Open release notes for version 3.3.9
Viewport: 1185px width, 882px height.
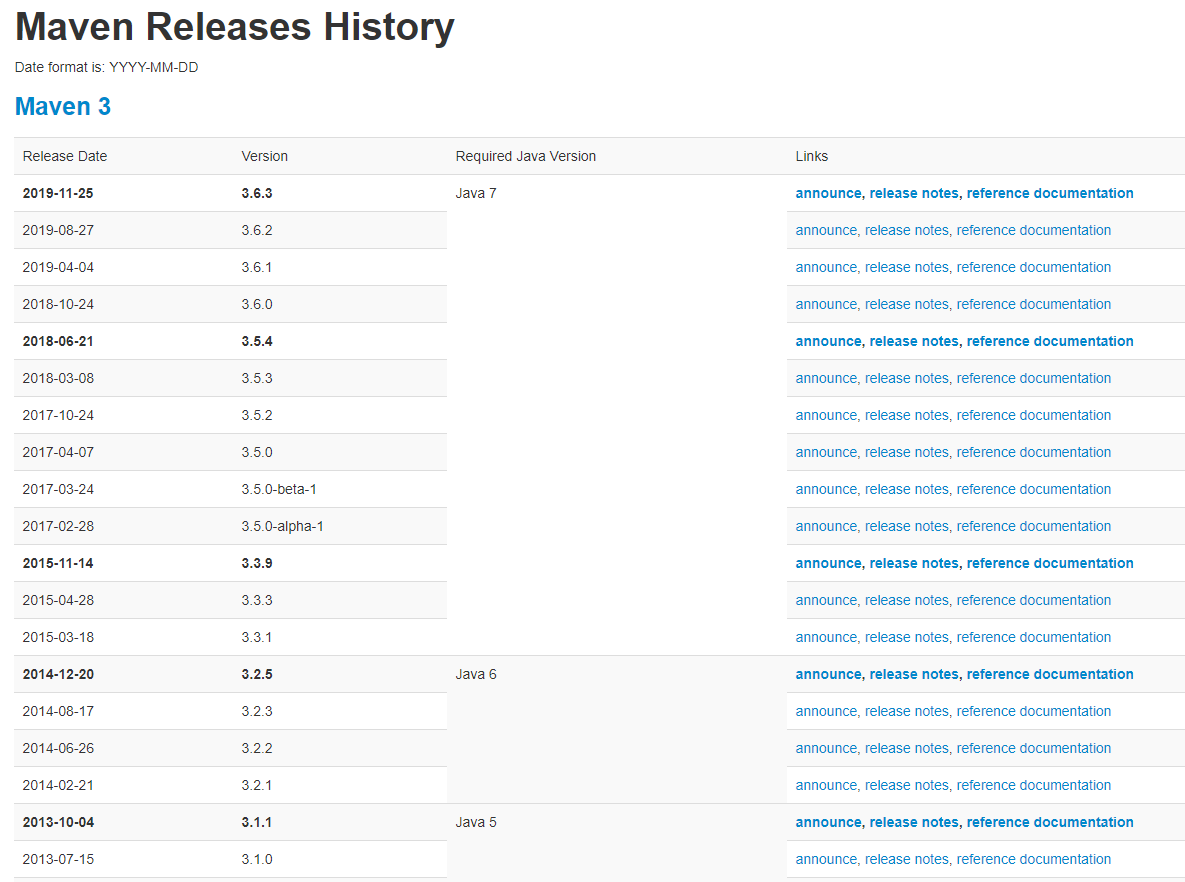[914, 564]
